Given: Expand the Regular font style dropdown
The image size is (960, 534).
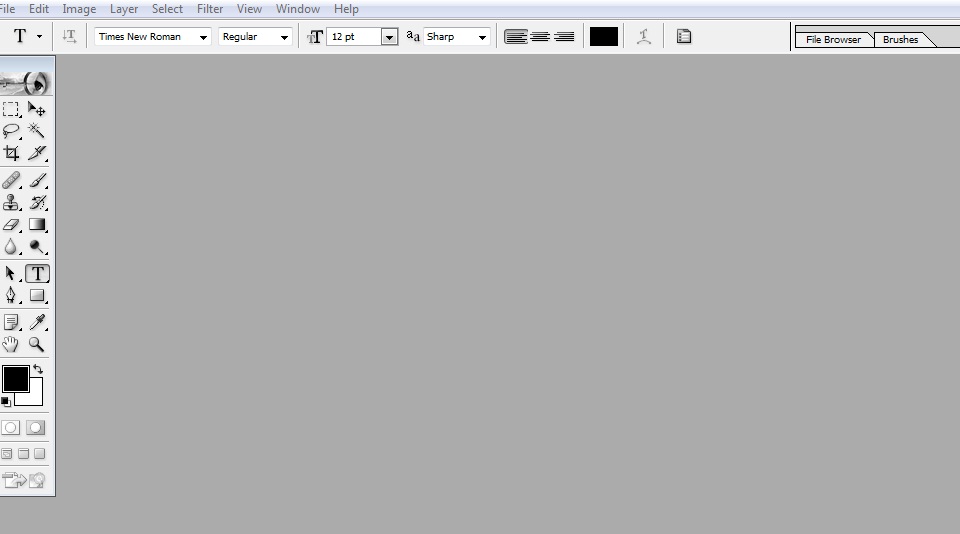Looking at the screenshot, I should click(x=284, y=37).
